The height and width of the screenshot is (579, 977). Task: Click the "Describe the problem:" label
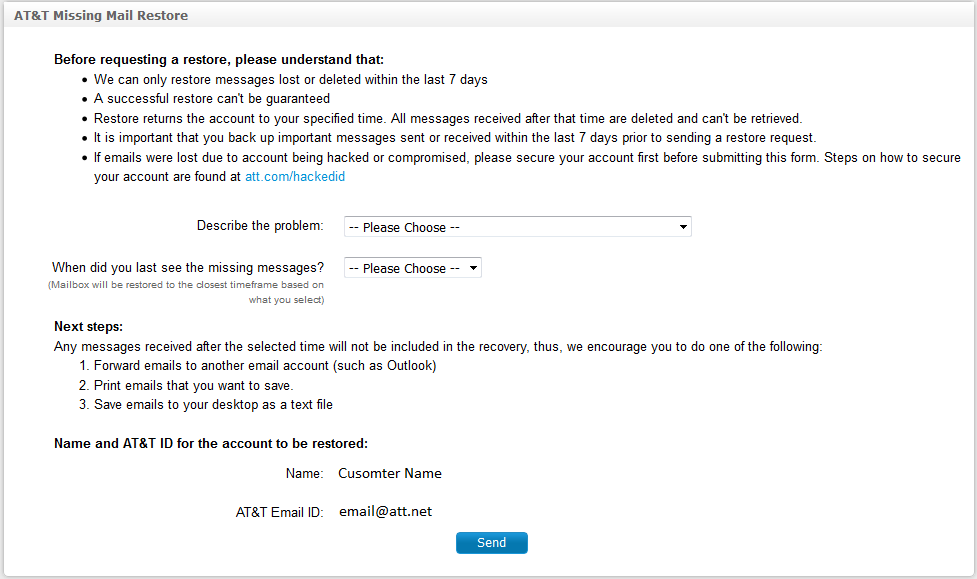tap(260, 226)
